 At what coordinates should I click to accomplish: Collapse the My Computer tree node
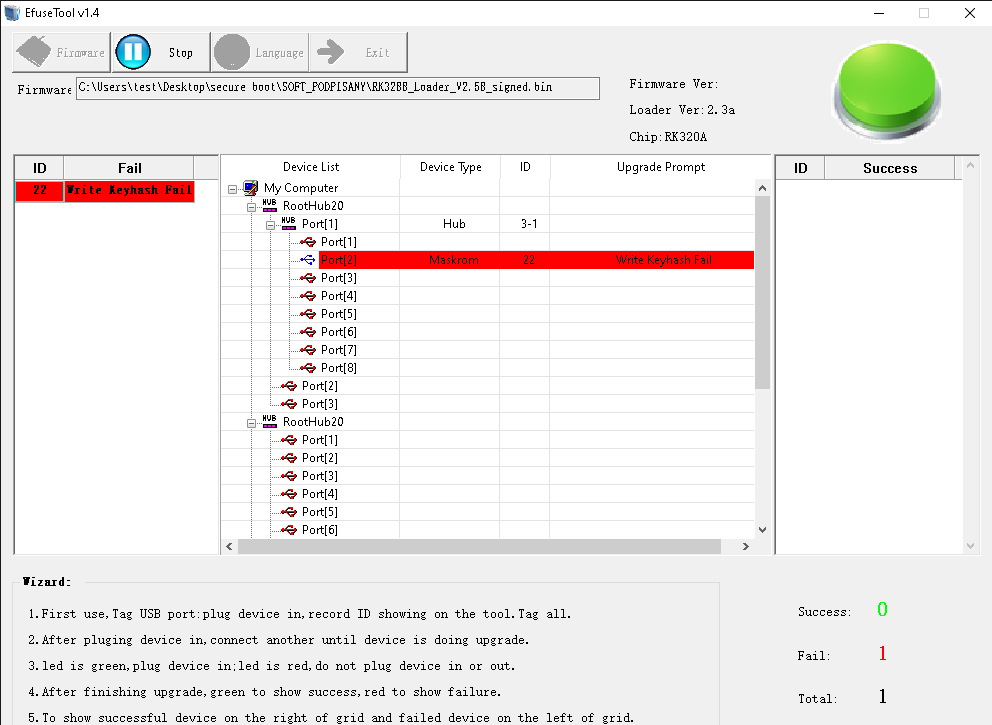click(x=233, y=187)
